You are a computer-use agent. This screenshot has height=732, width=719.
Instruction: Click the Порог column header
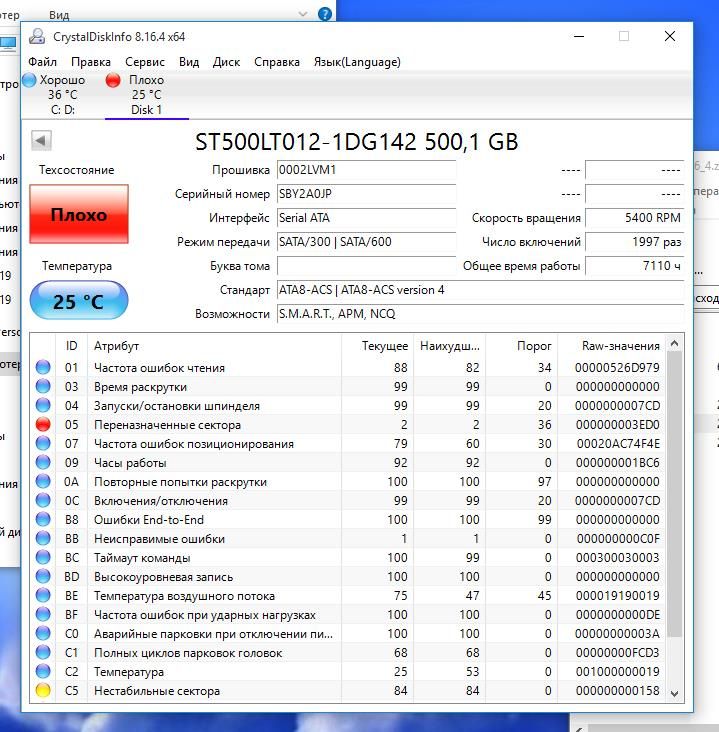point(522,346)
